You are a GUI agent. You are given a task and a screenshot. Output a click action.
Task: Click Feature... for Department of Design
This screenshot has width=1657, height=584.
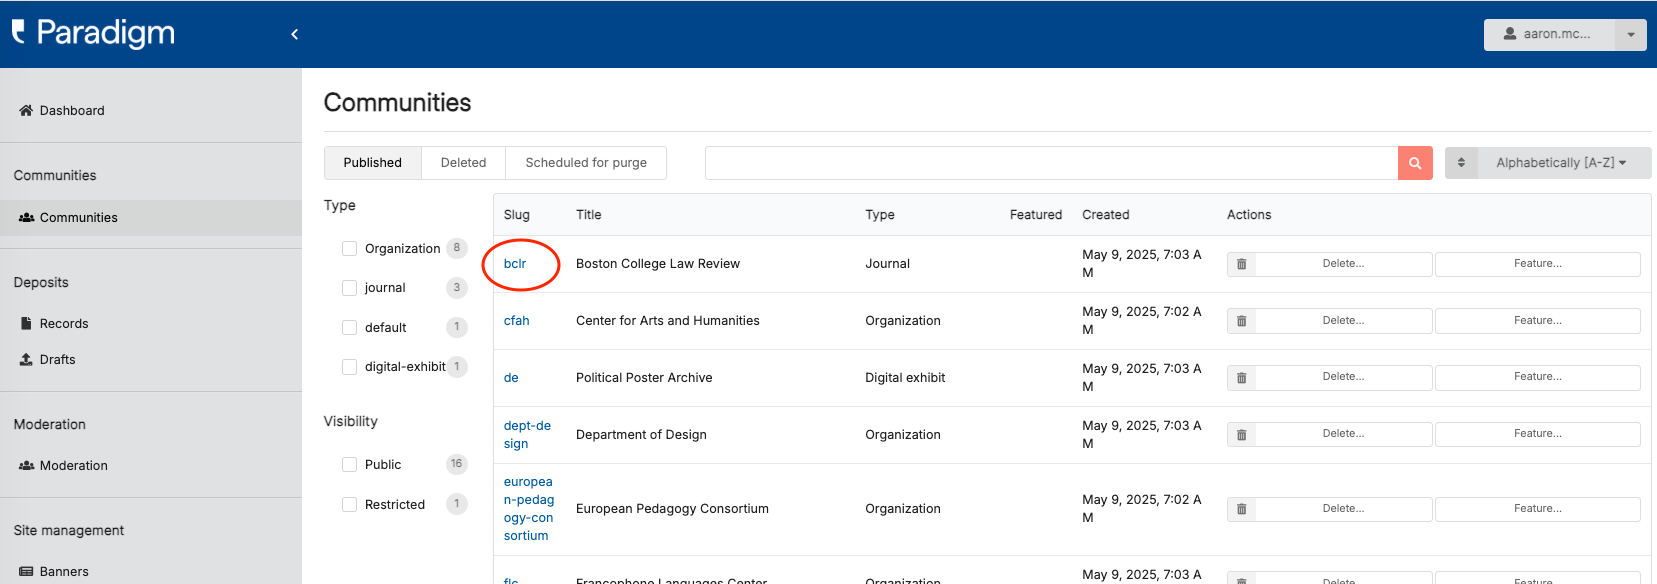coord(1538,434)
